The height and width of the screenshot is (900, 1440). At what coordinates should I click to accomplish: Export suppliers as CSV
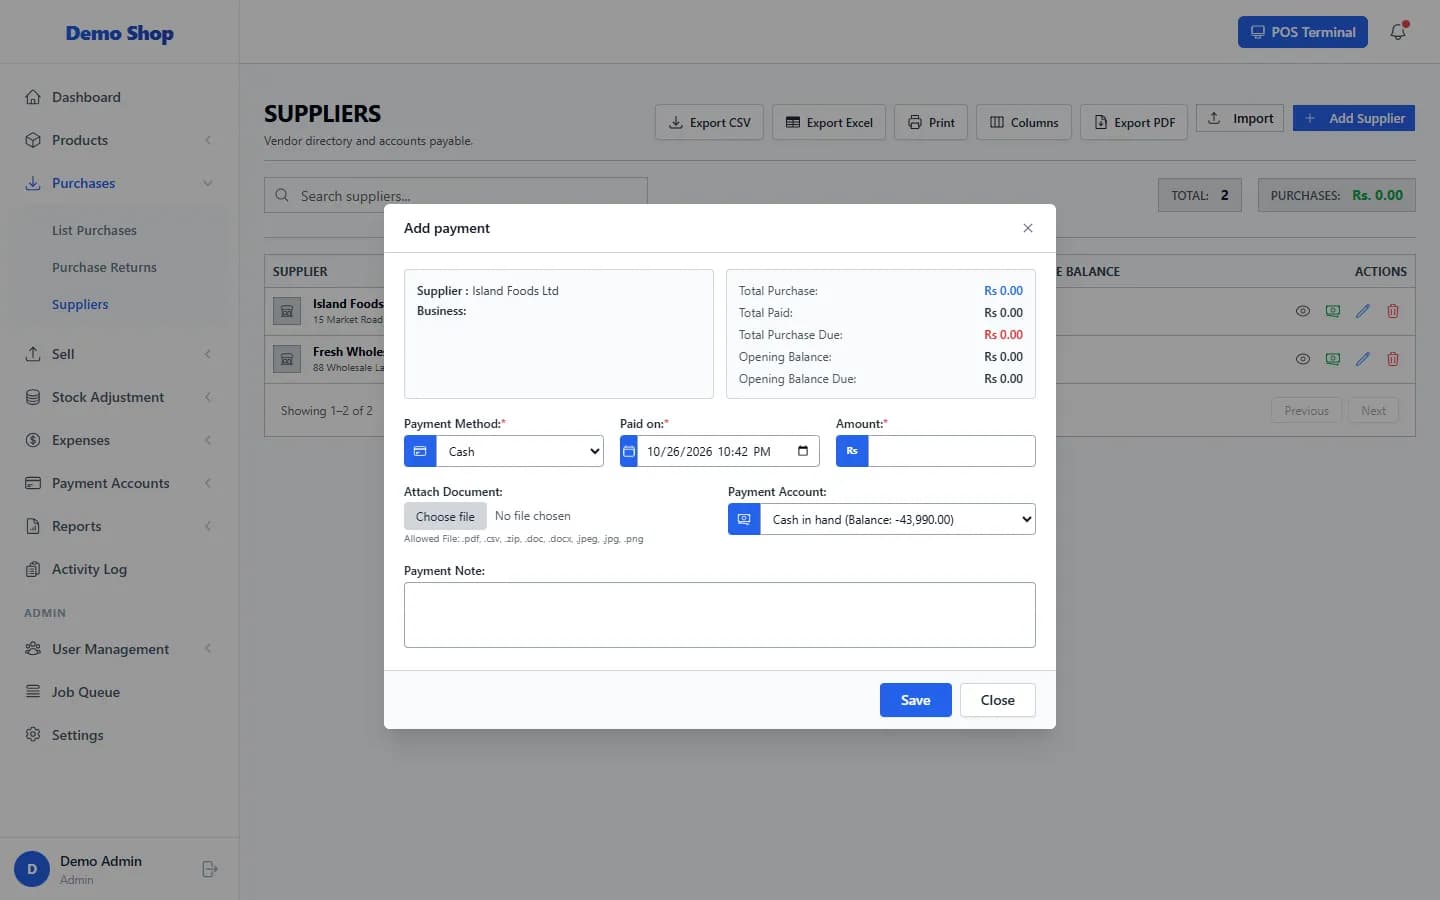(x=709, y=122)
